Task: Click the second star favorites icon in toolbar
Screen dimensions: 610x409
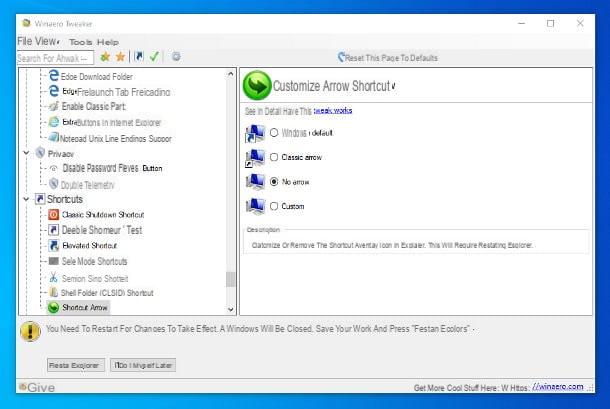Action: [121, 57]
